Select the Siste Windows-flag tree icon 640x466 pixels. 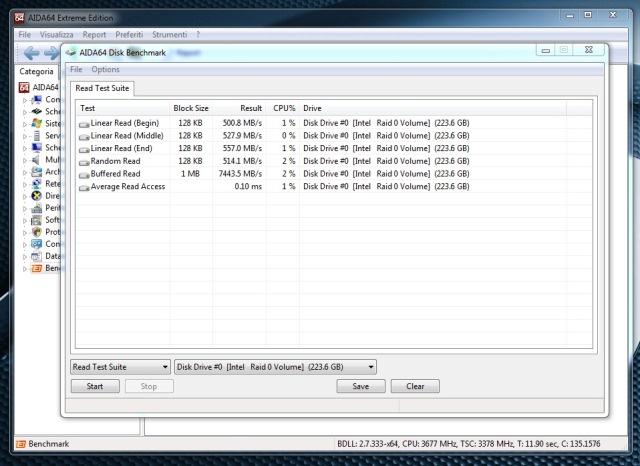37,123
